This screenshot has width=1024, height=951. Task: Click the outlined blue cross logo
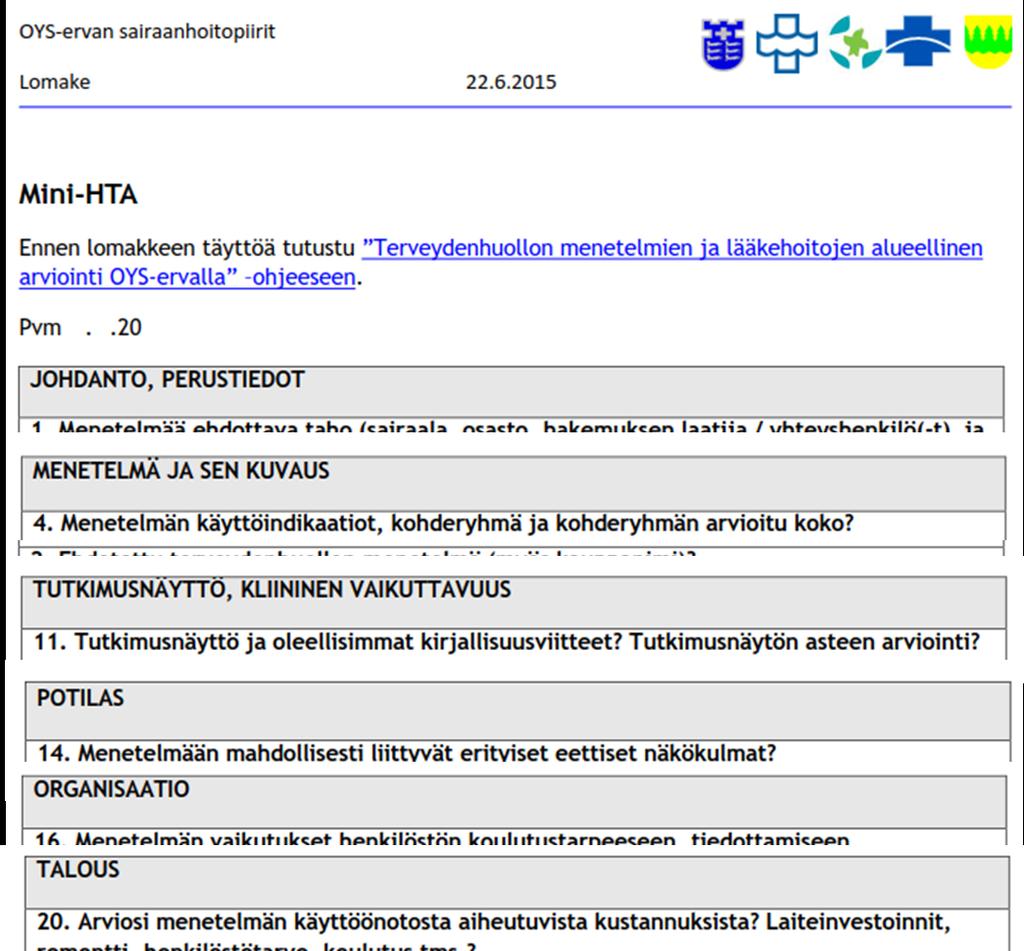point(787,43)
